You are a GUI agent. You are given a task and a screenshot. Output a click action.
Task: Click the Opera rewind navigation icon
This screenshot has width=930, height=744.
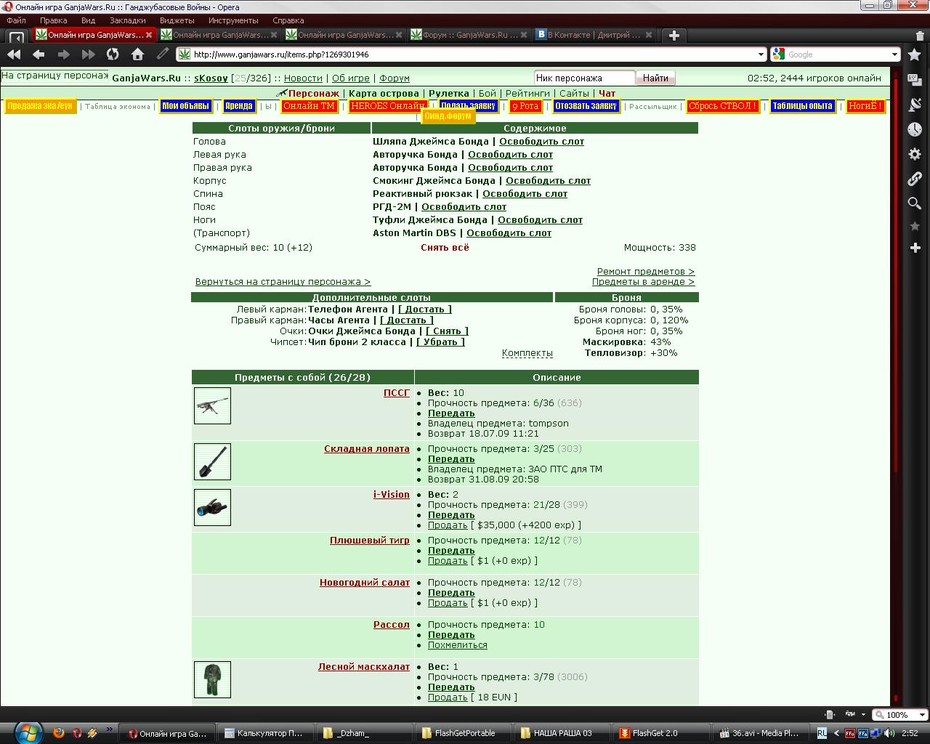pyautogui.click(x=14, y=55)
